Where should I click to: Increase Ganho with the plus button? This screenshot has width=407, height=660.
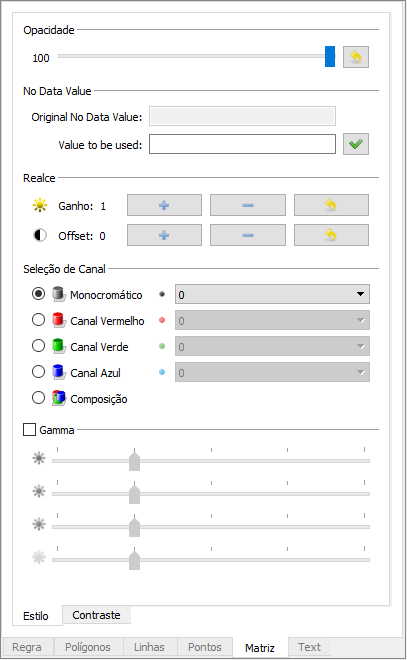tap(164, 205)
